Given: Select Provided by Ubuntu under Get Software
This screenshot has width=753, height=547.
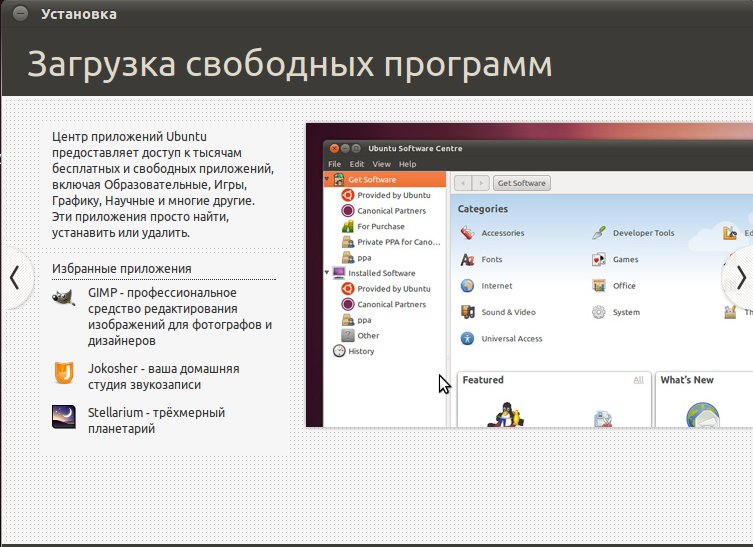Looking at the screenshot, I should [386, 195].
